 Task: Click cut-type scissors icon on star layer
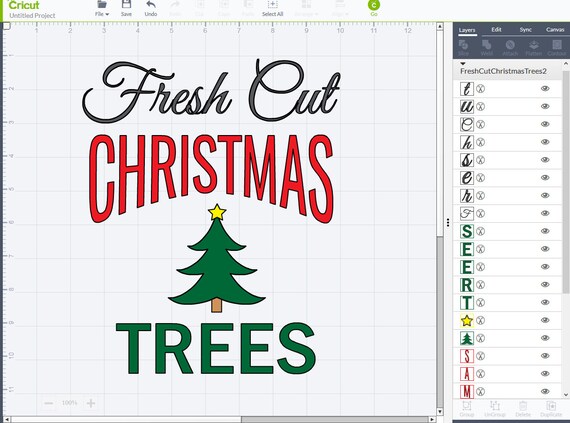[x=481, y=320]
